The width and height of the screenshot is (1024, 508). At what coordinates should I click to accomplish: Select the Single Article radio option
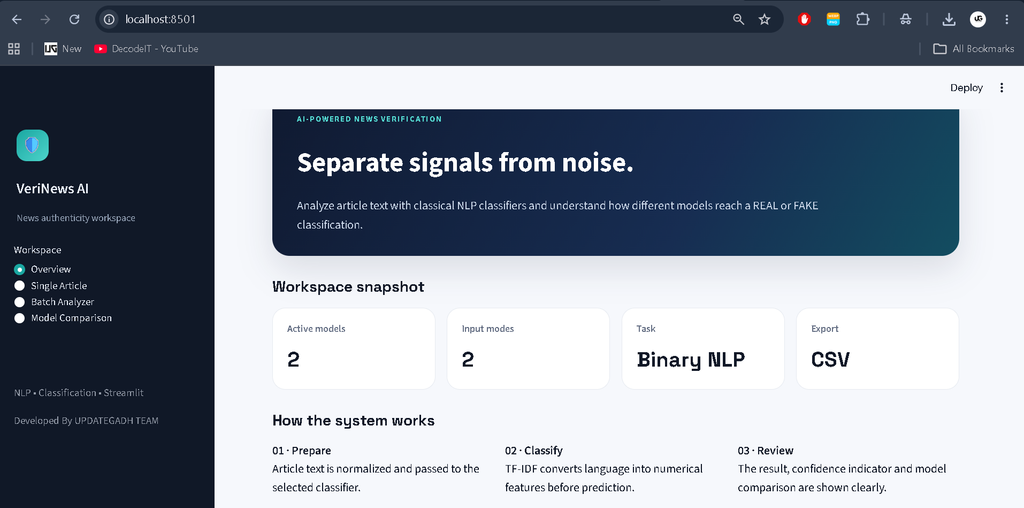tap(50, 285)
